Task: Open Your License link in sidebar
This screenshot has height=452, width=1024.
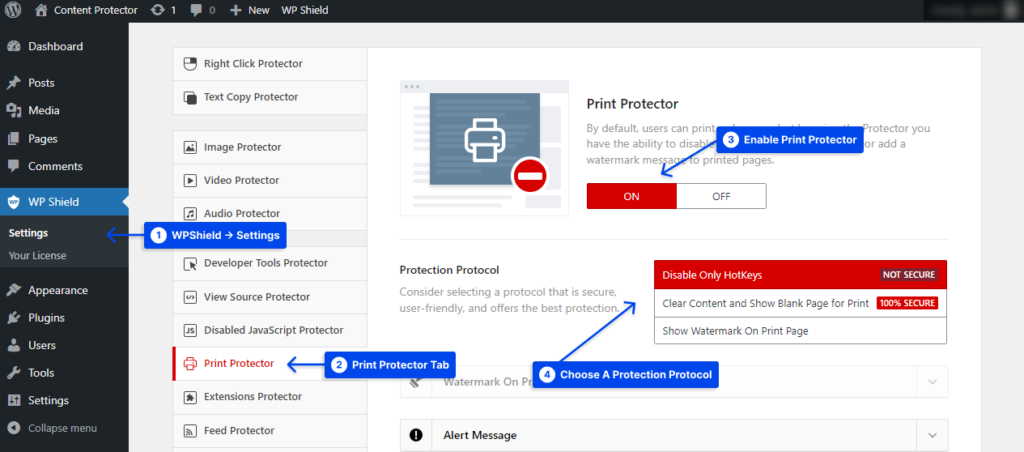Action: pos(37,256)
